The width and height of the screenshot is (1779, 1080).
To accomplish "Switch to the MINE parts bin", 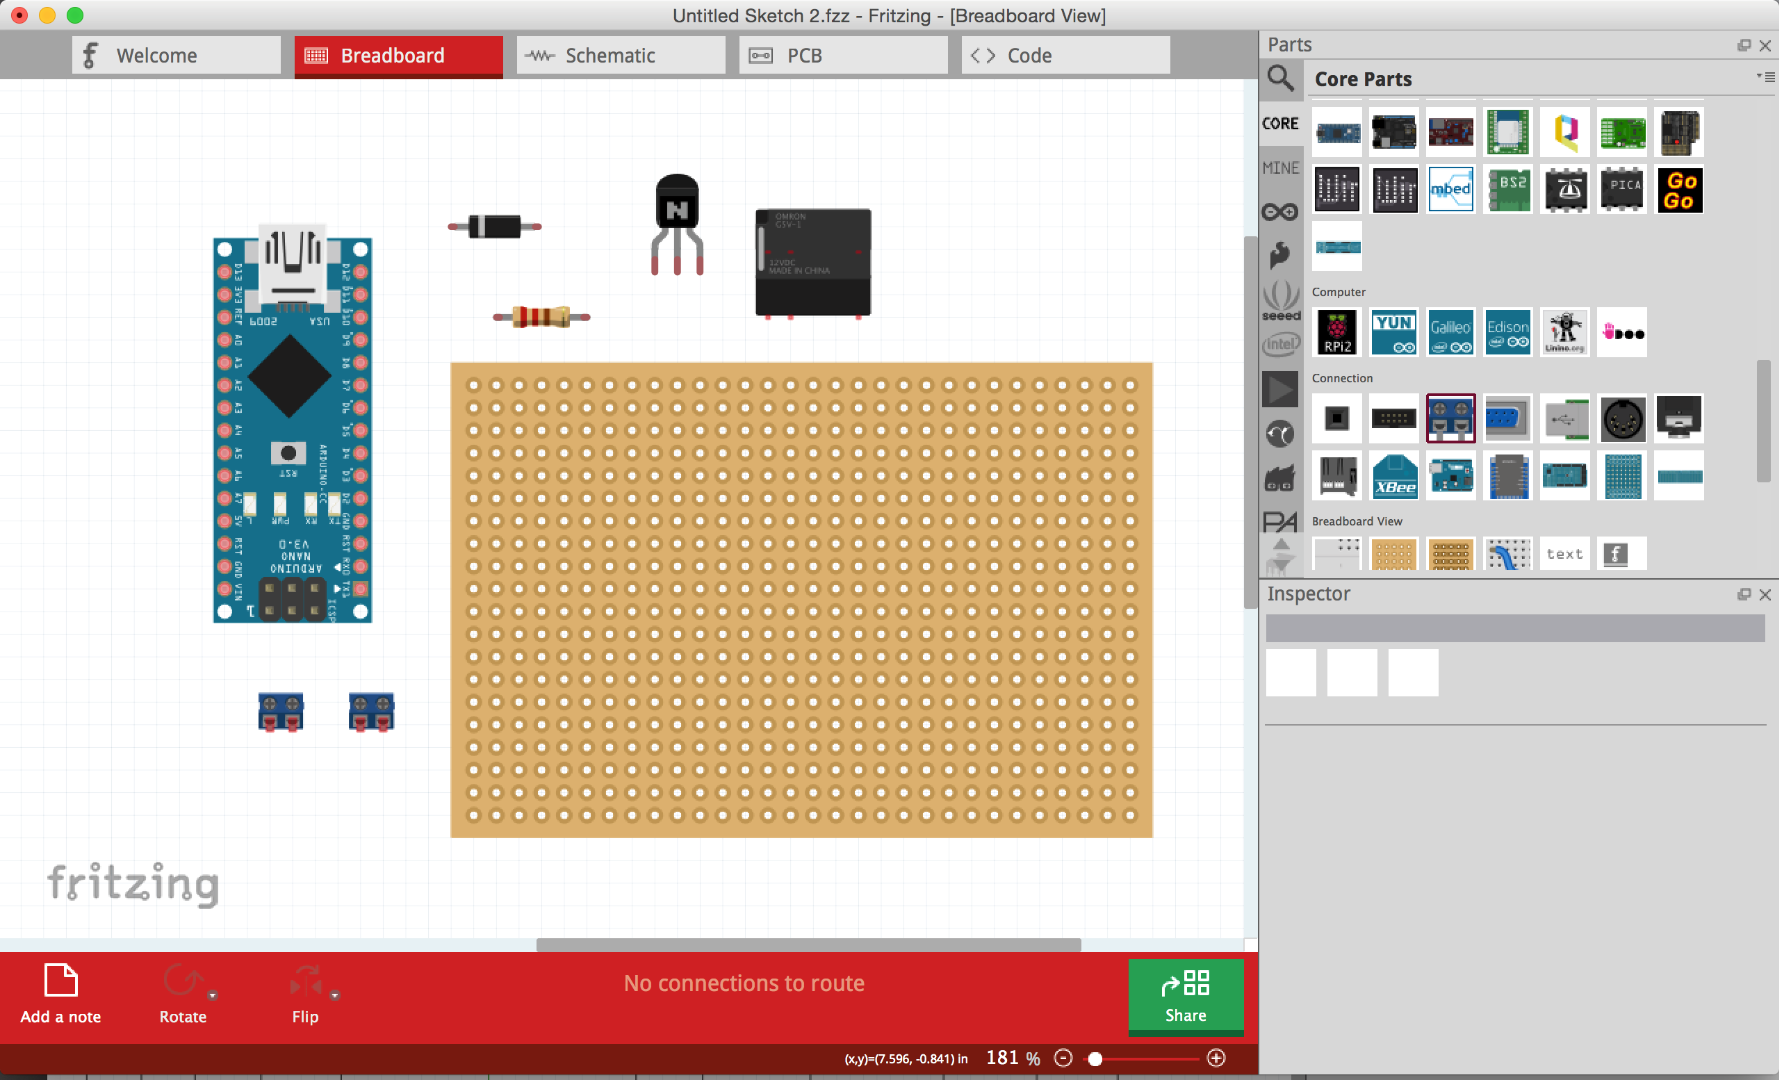I will pos(1281,167).
